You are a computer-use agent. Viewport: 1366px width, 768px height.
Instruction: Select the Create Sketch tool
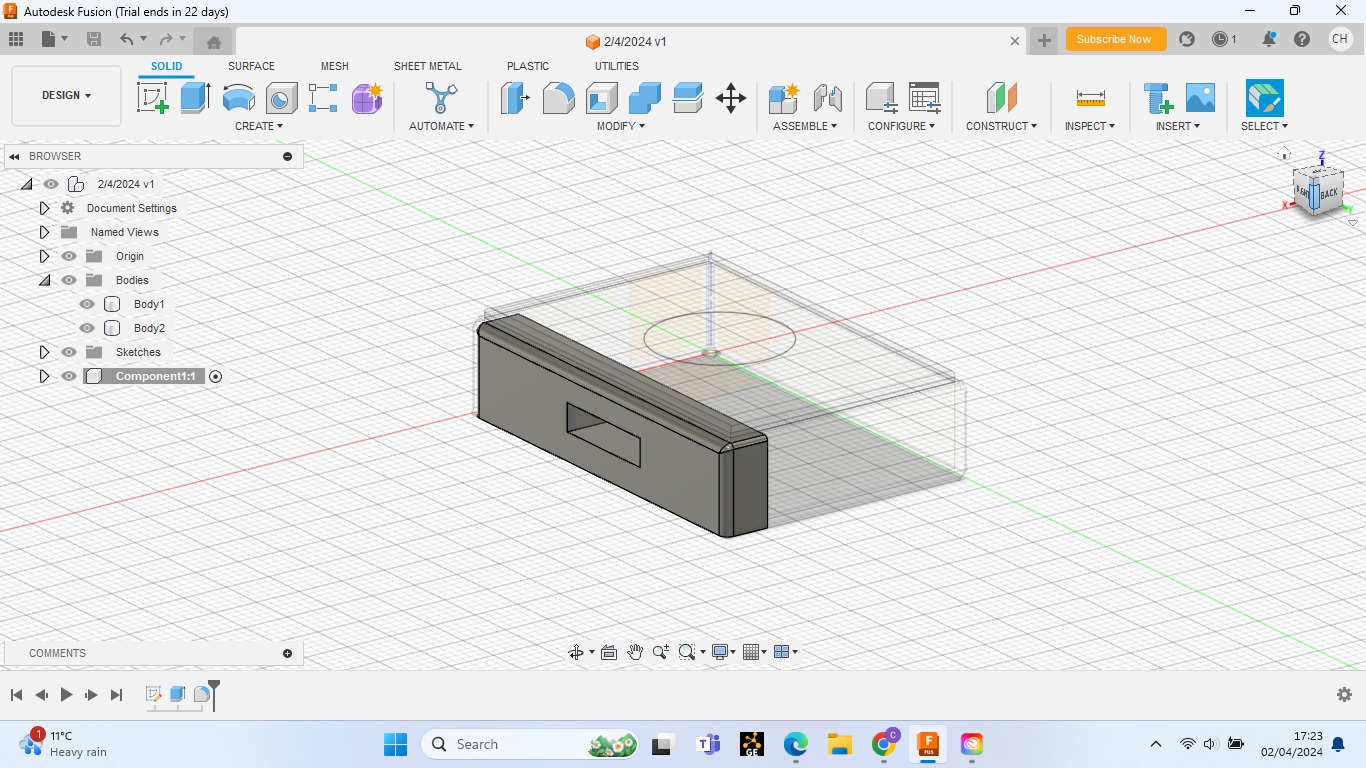(152, 98)
